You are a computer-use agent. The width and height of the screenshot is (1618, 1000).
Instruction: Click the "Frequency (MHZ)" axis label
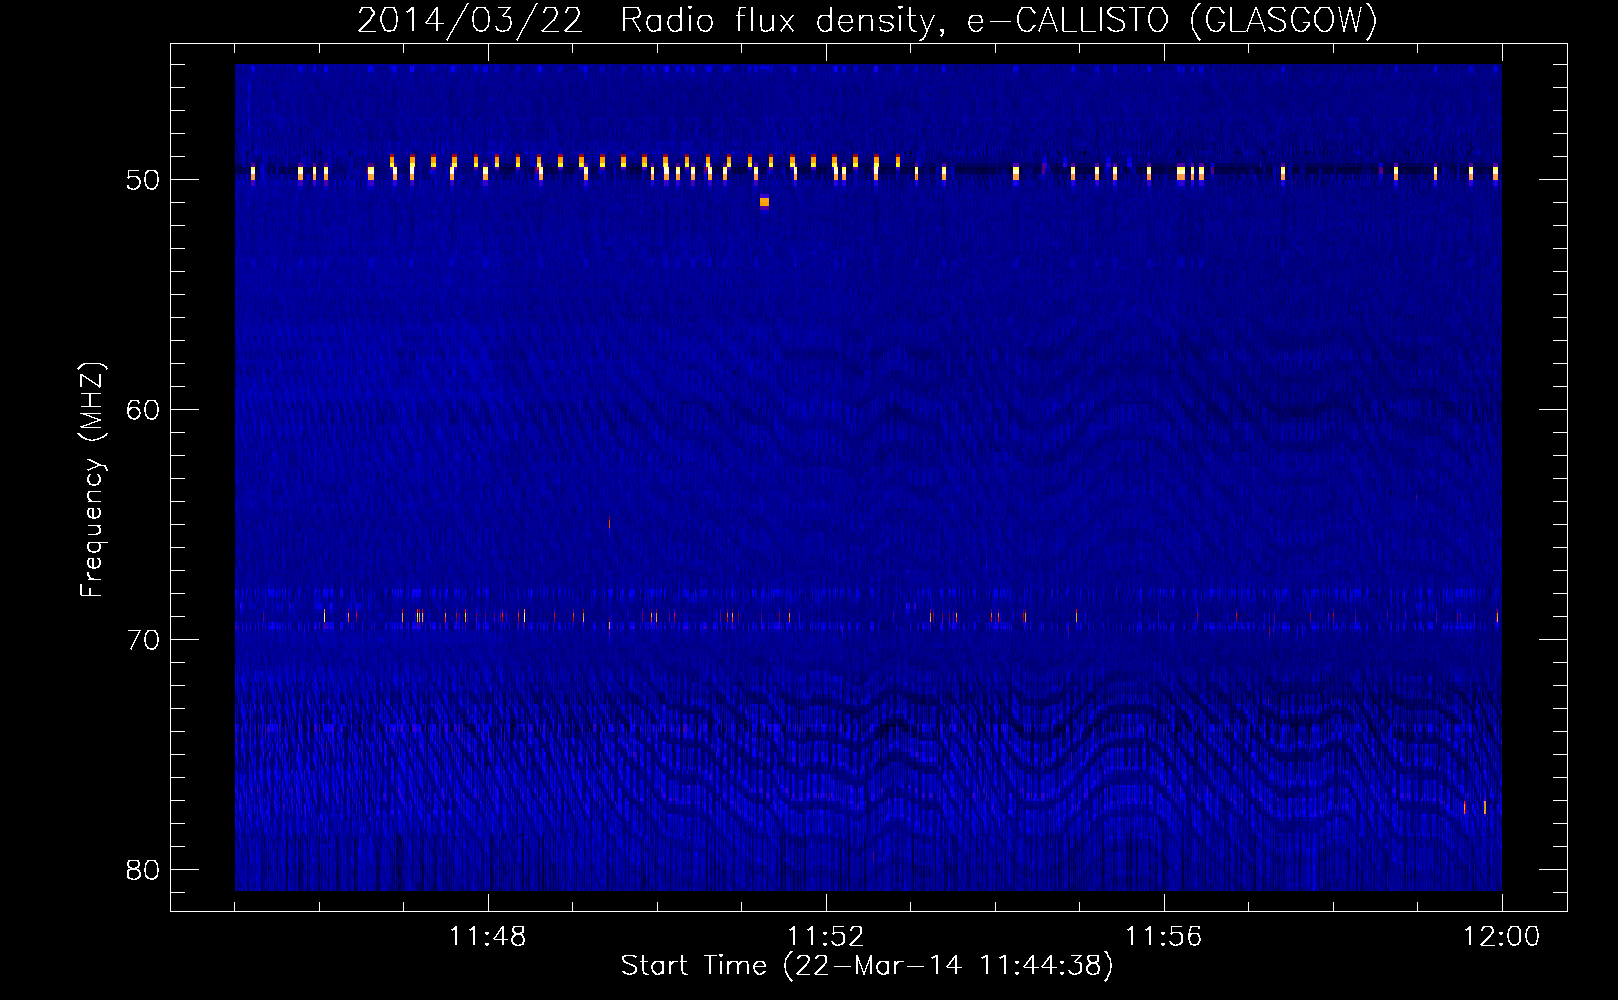click(91, 480)
